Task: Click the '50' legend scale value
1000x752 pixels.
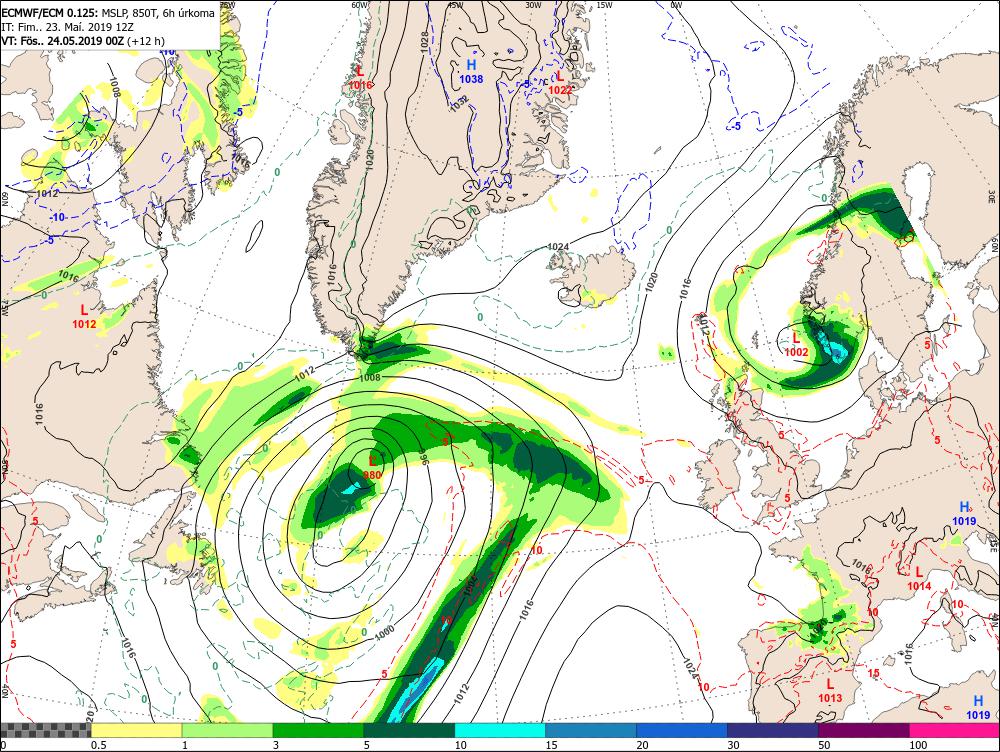Action: click(x=825, y=745)
